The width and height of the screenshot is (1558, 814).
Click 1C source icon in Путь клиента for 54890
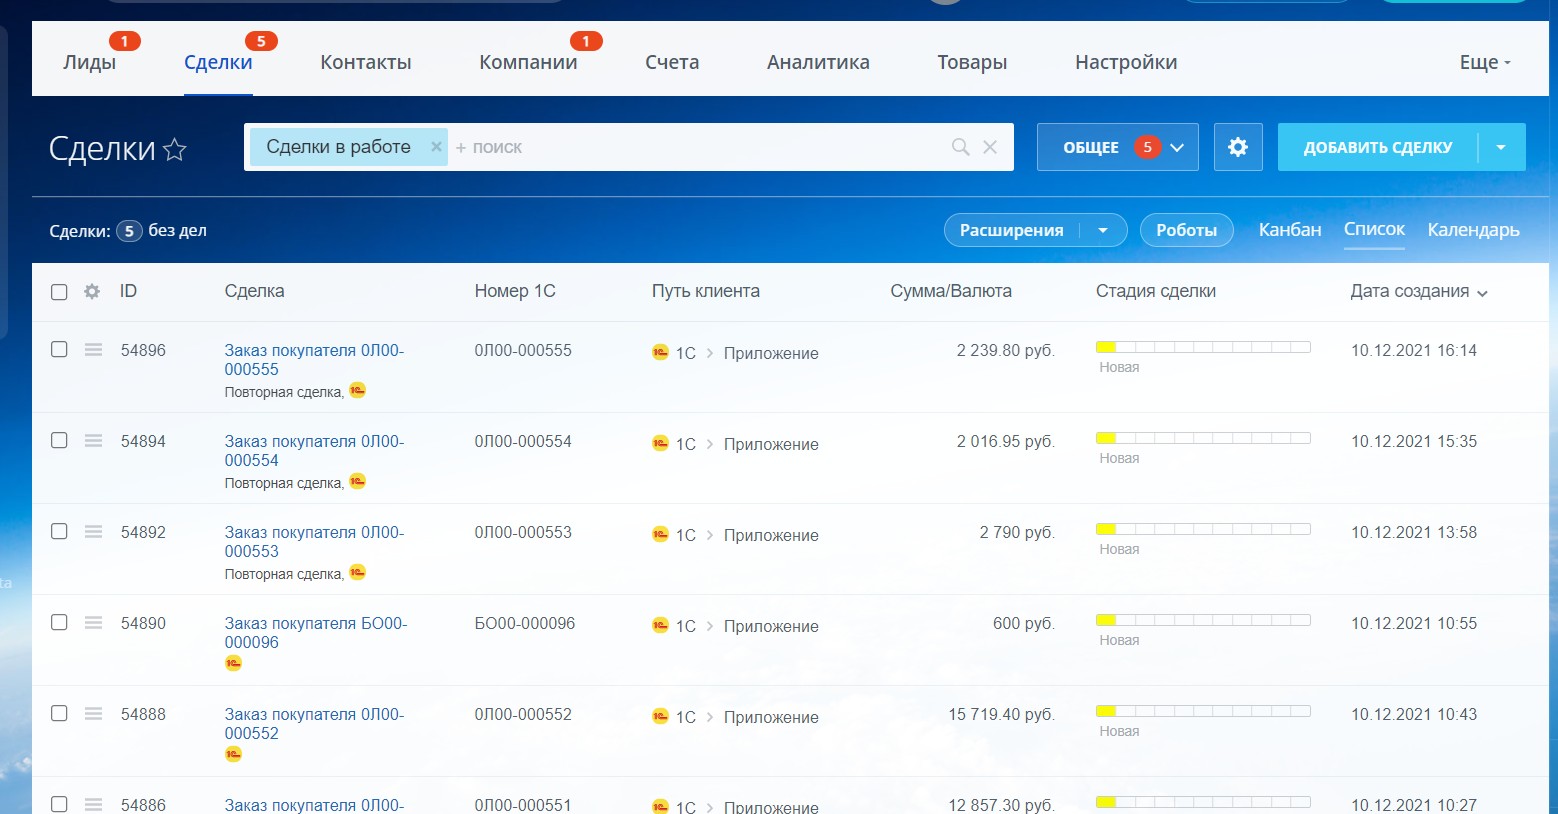(x=660, y=625)
